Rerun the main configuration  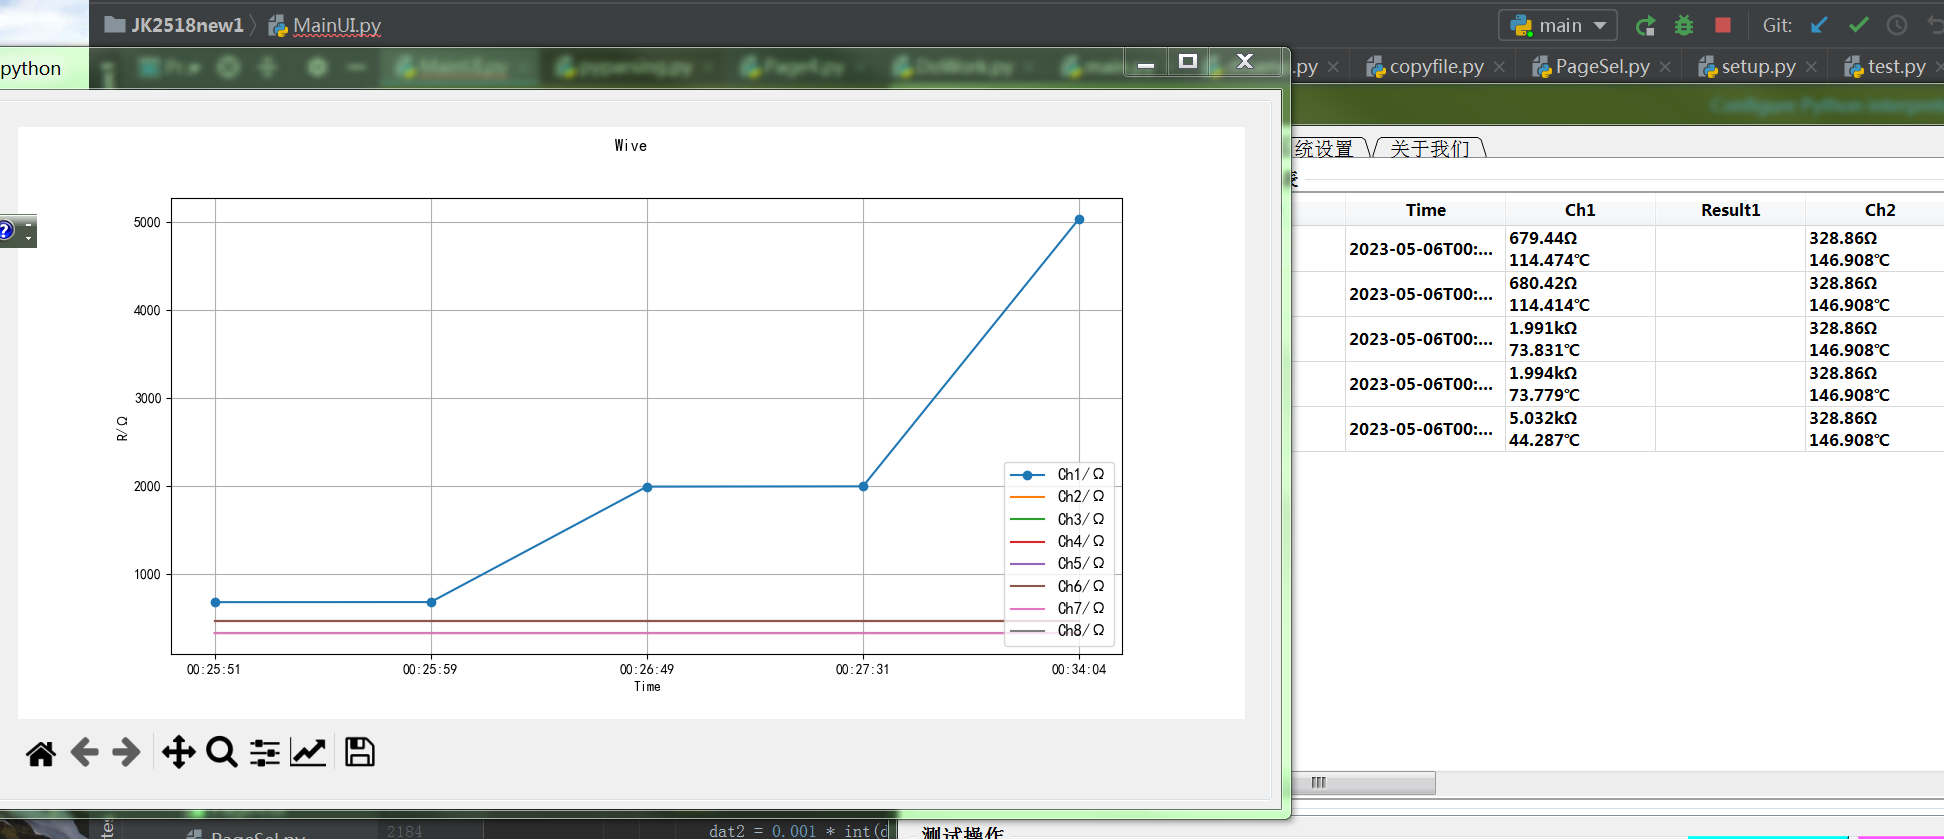click(1645, 25)
